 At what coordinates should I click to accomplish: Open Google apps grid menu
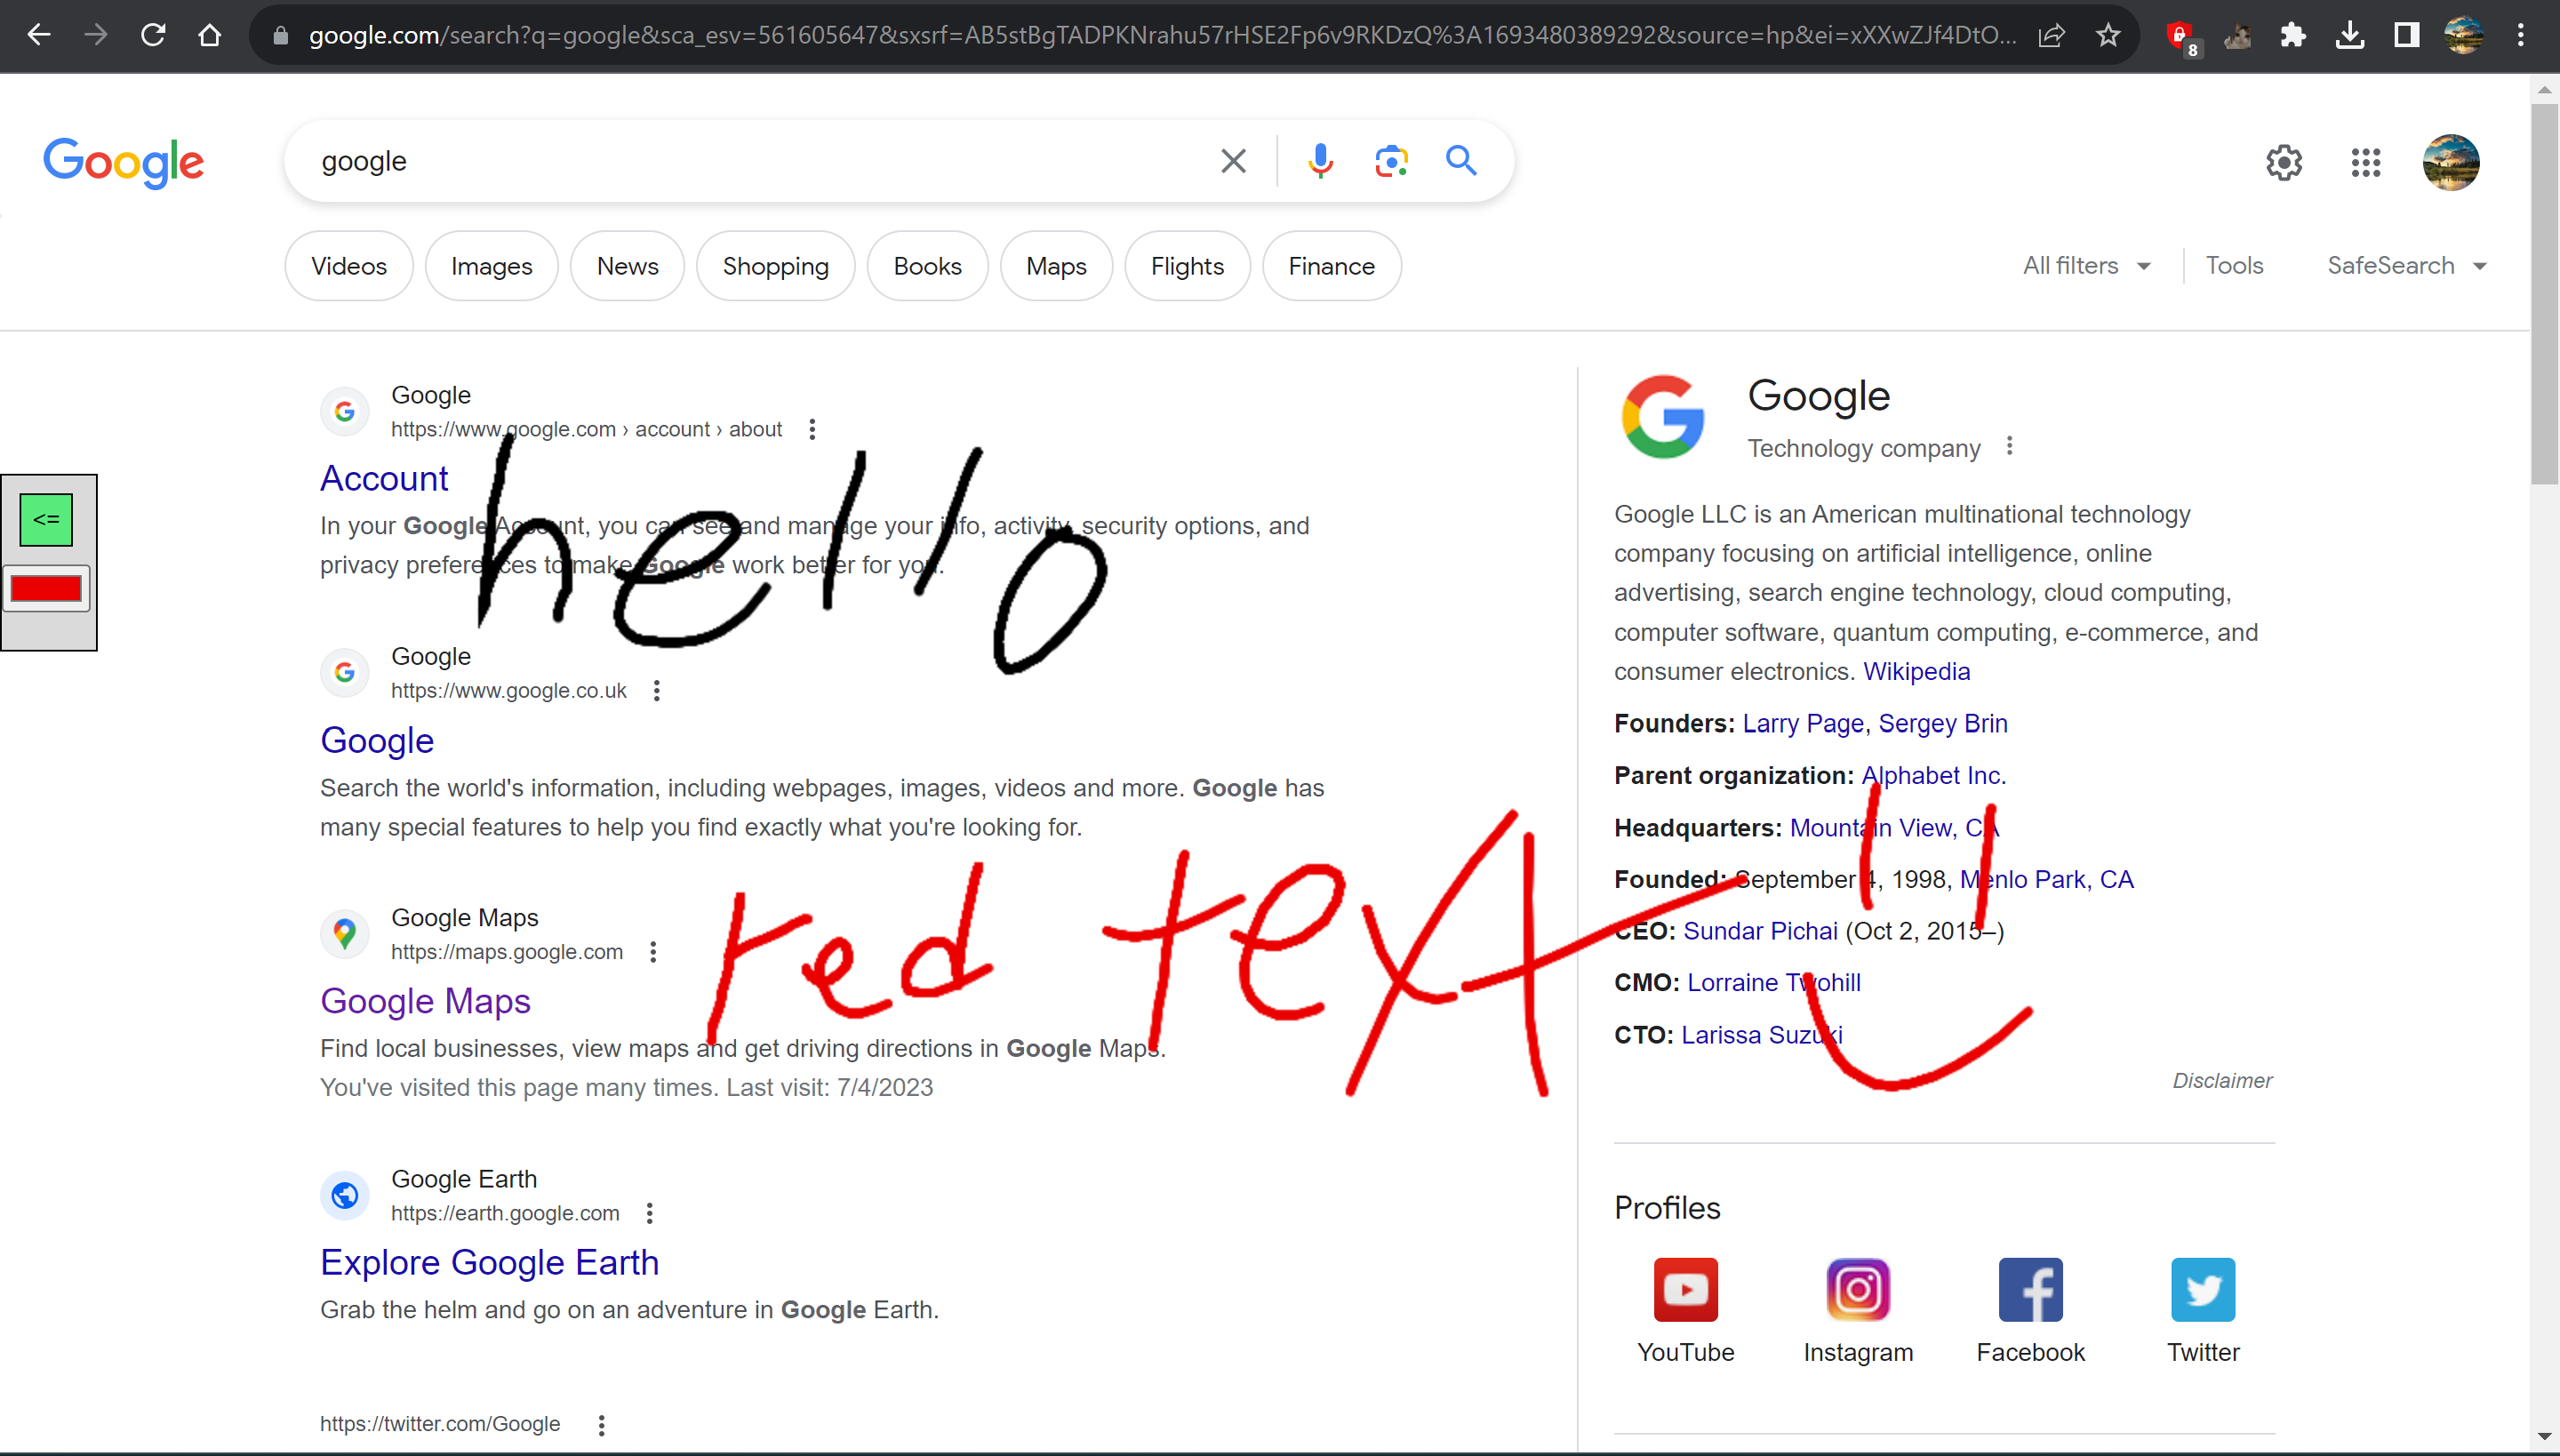point(2365,162)
